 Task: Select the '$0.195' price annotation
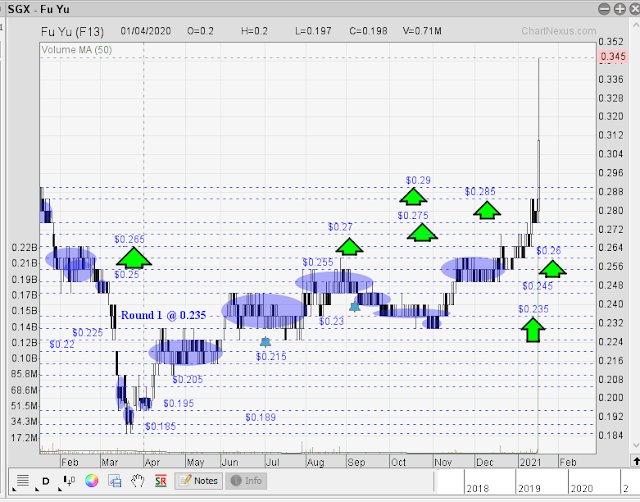coord(178,403)
